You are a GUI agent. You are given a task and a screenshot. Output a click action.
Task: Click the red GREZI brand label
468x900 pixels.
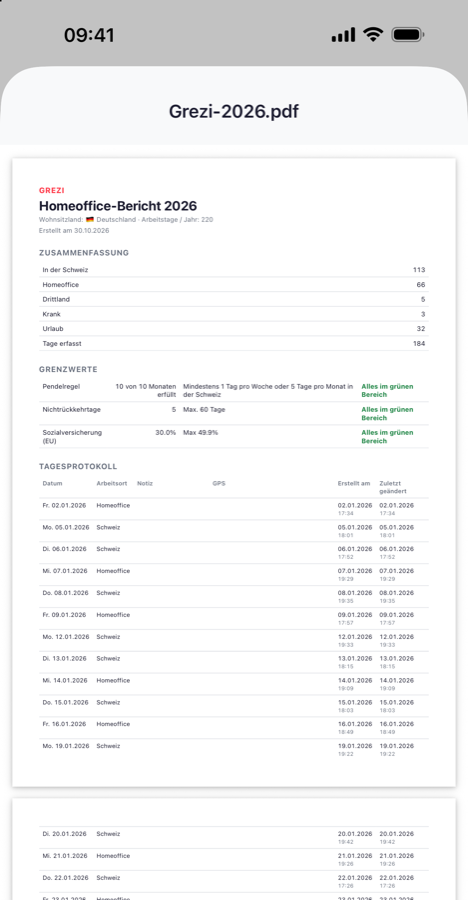click(x=52, y=191)
